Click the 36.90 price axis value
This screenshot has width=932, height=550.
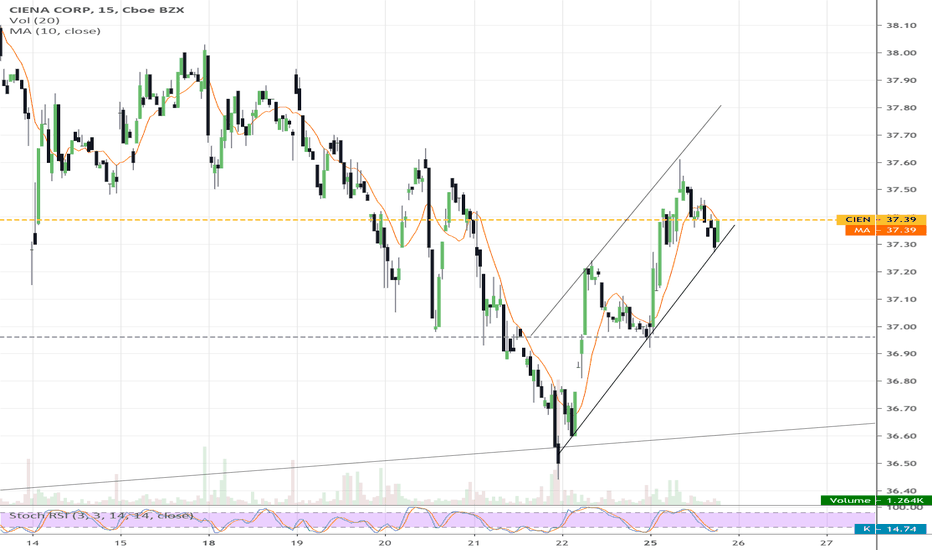[901, 354]
